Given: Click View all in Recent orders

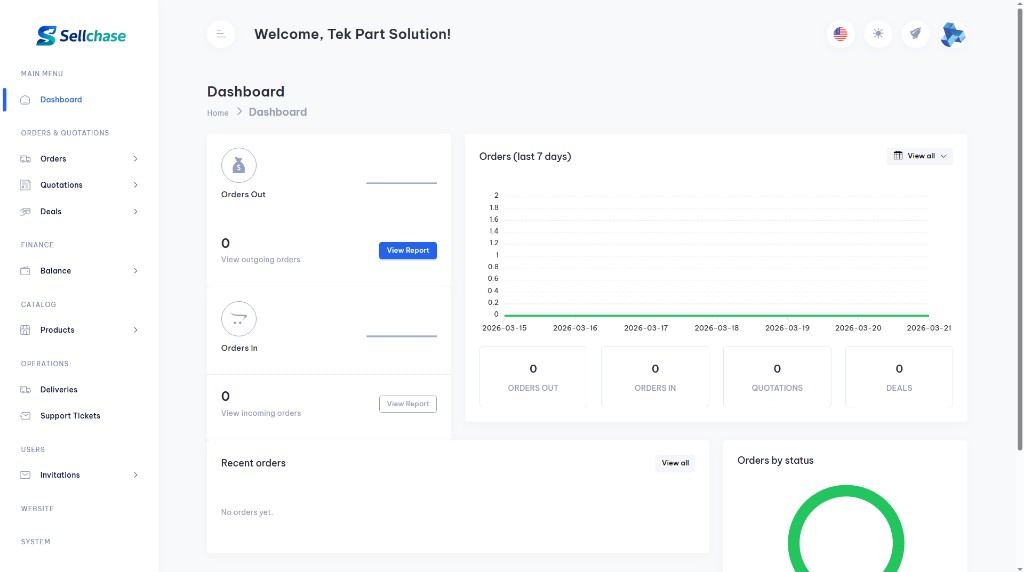Looking at the screenshot, I should 675,463.
